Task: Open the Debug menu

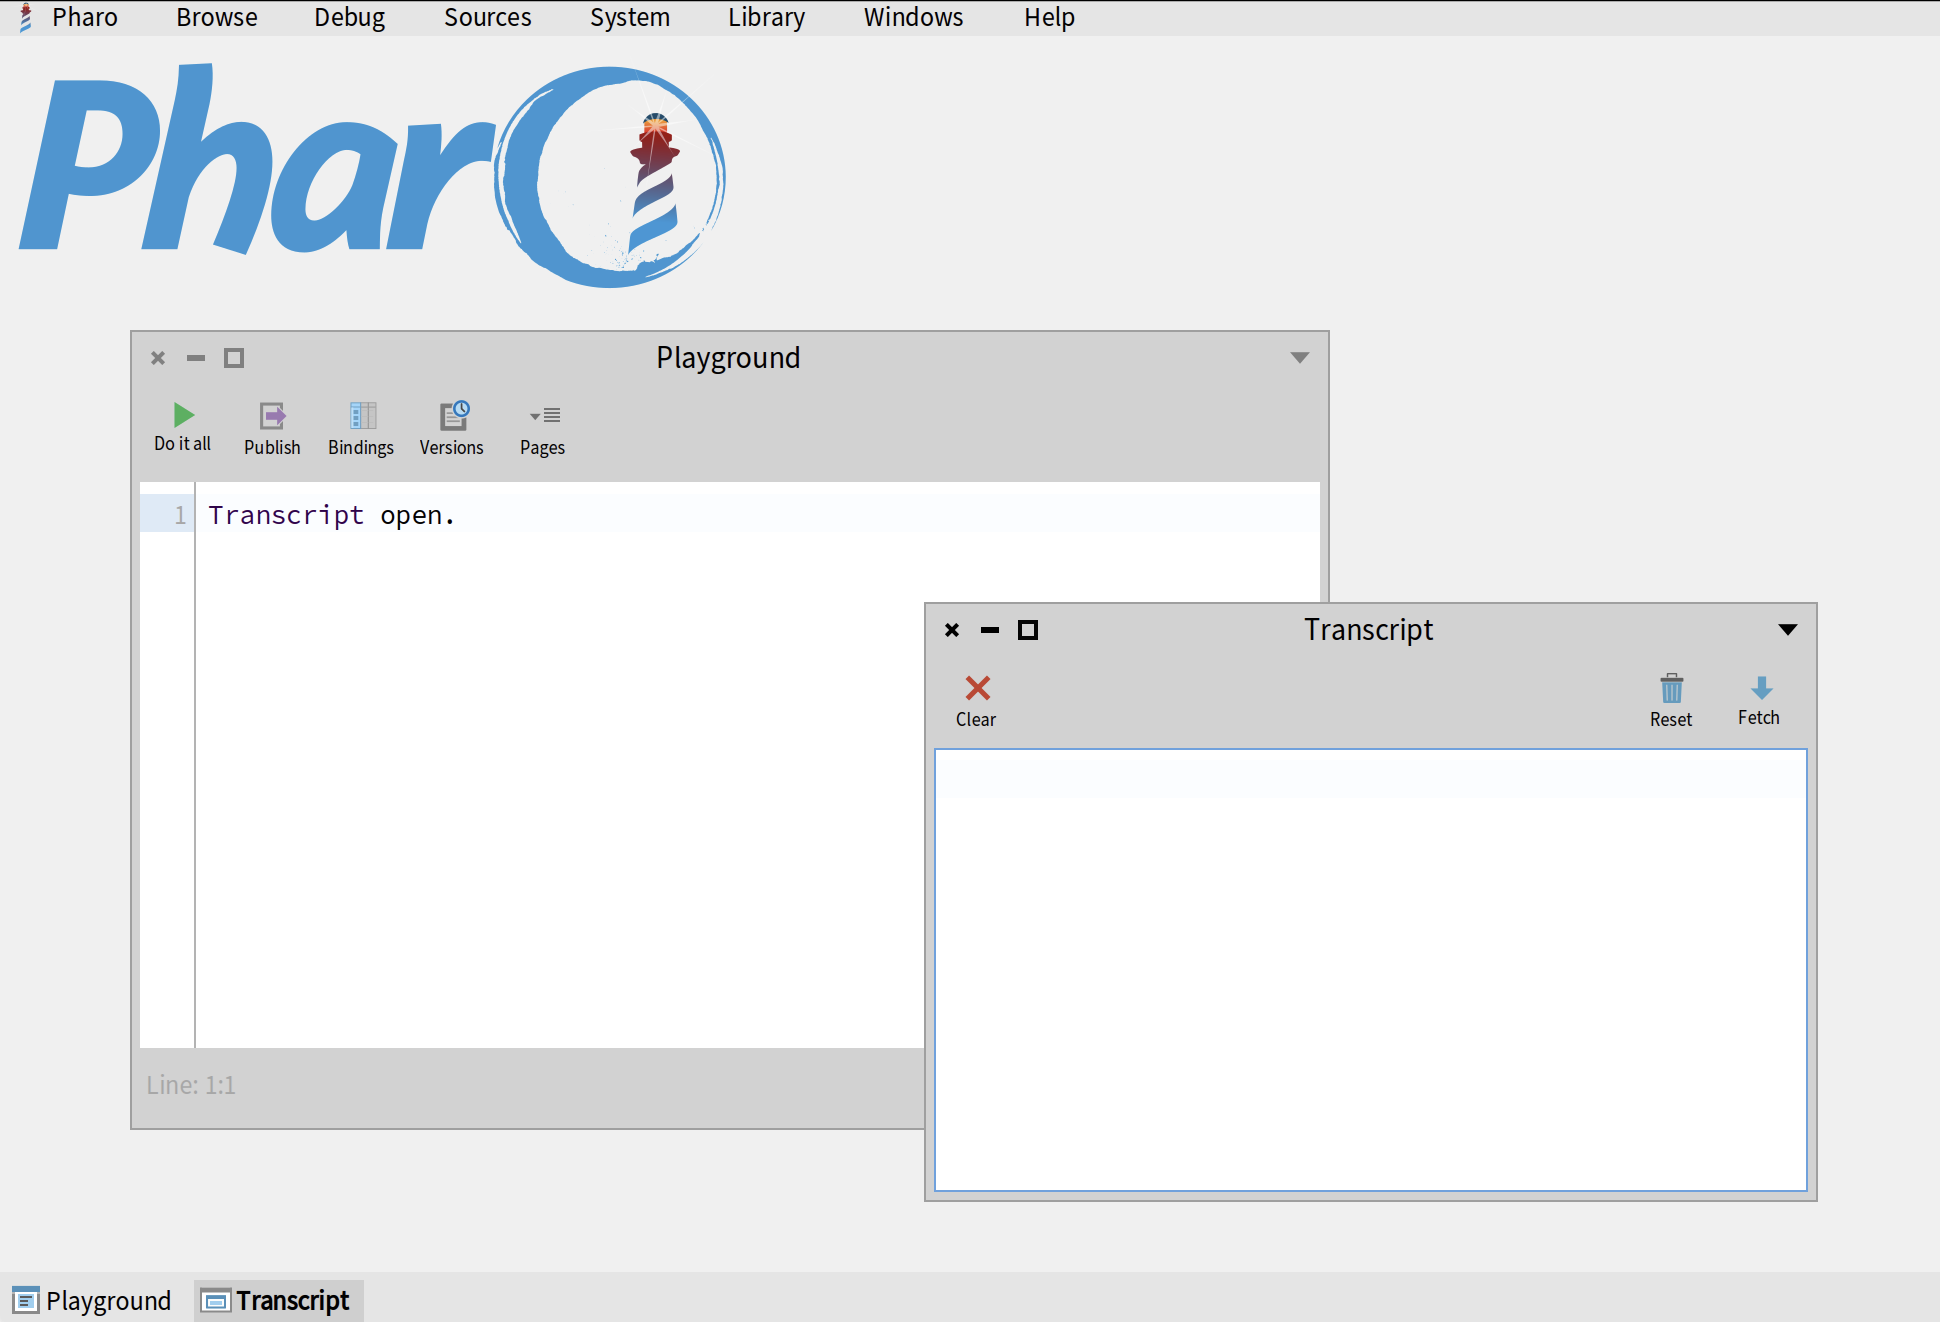Action: click(x=349, y=17)
